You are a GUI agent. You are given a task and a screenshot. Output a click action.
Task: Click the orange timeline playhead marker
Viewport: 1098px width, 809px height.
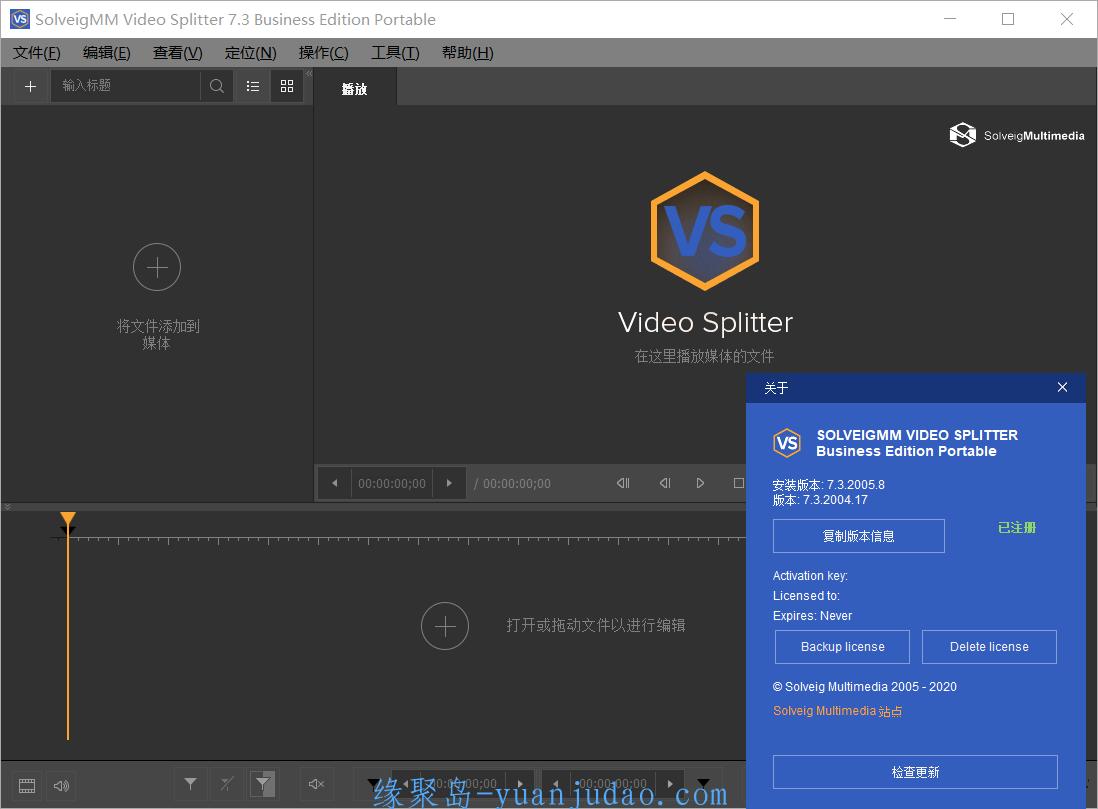[x=68, y=521]
